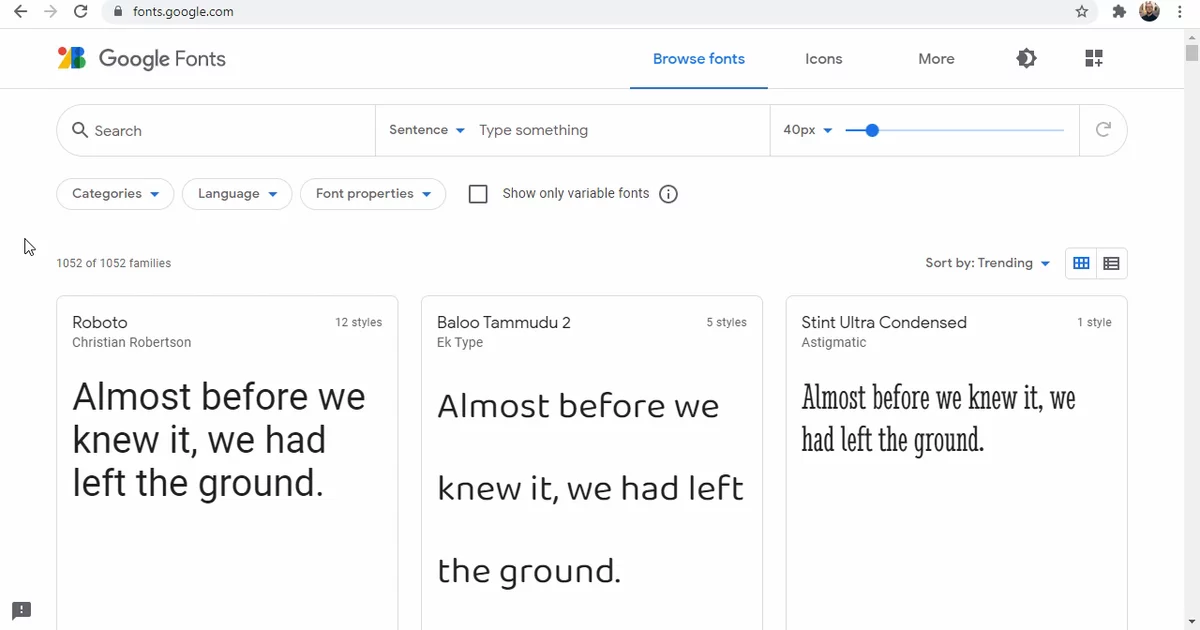This screenshot has height=630, width=1200.
Task: Click the variable fonts info icon
Action: point(669,194)
